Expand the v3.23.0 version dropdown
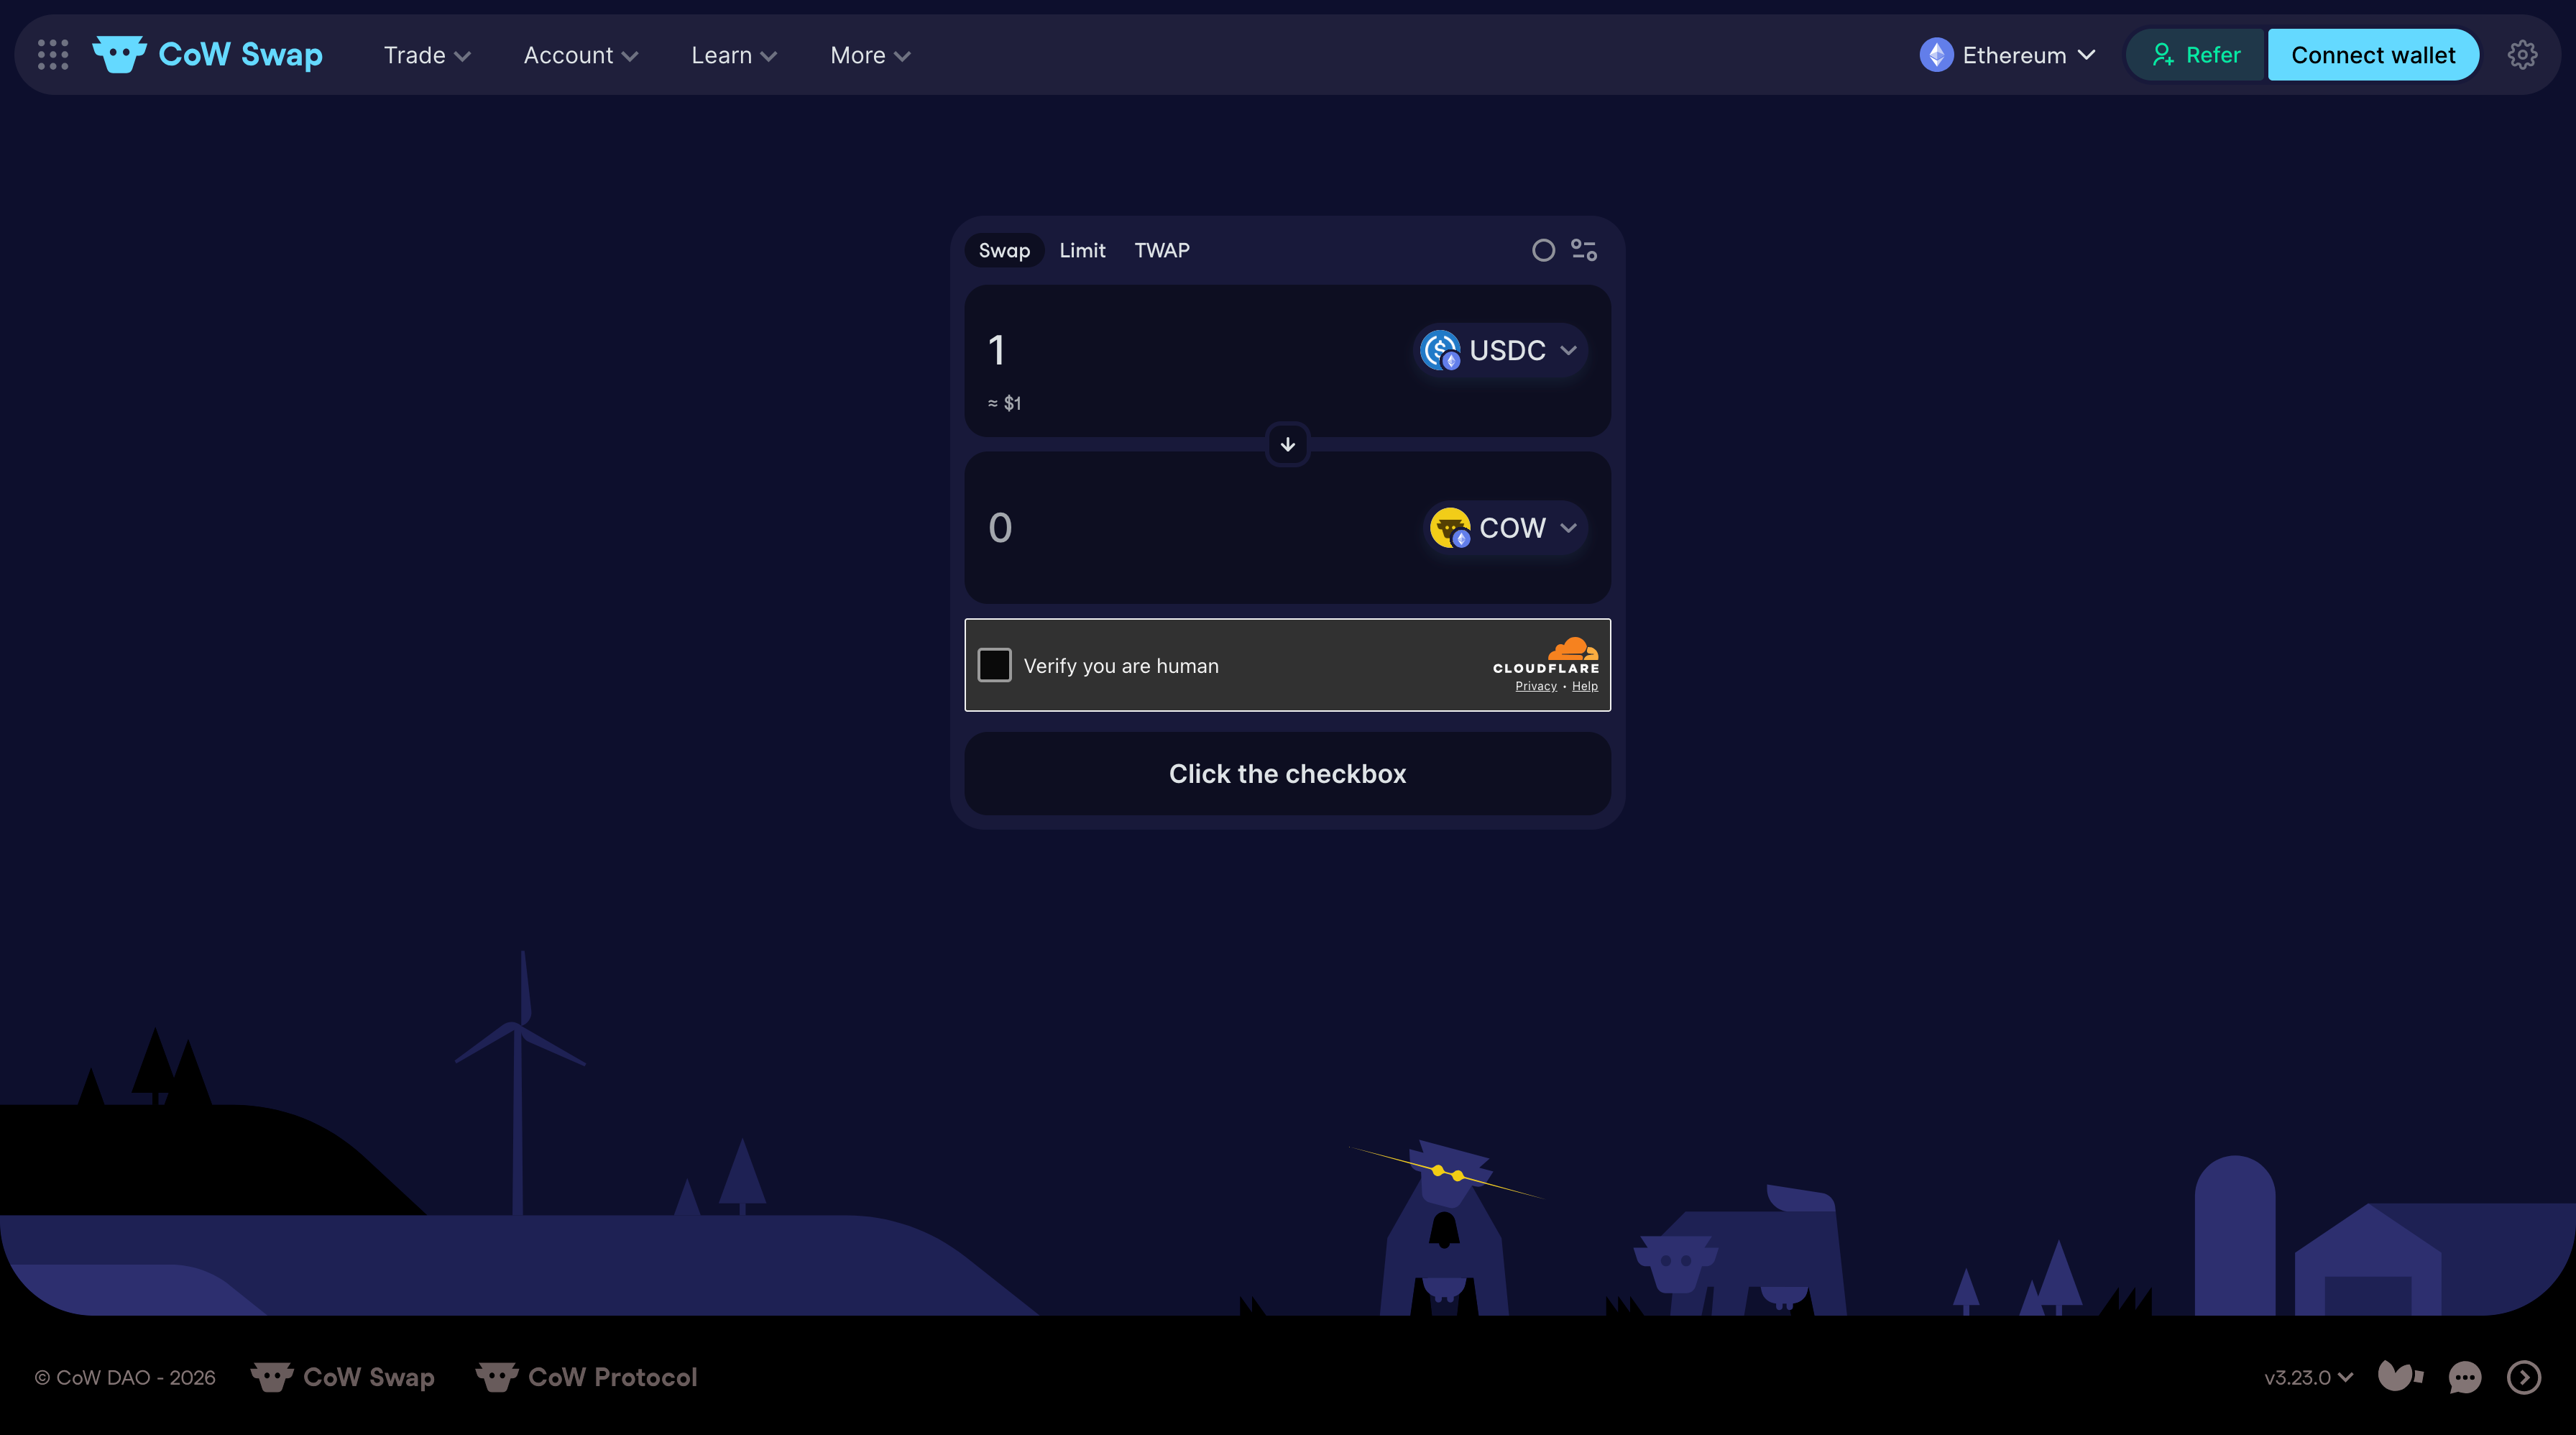Viewport: 2576px width, 1435px height. coord(2308,1377)
